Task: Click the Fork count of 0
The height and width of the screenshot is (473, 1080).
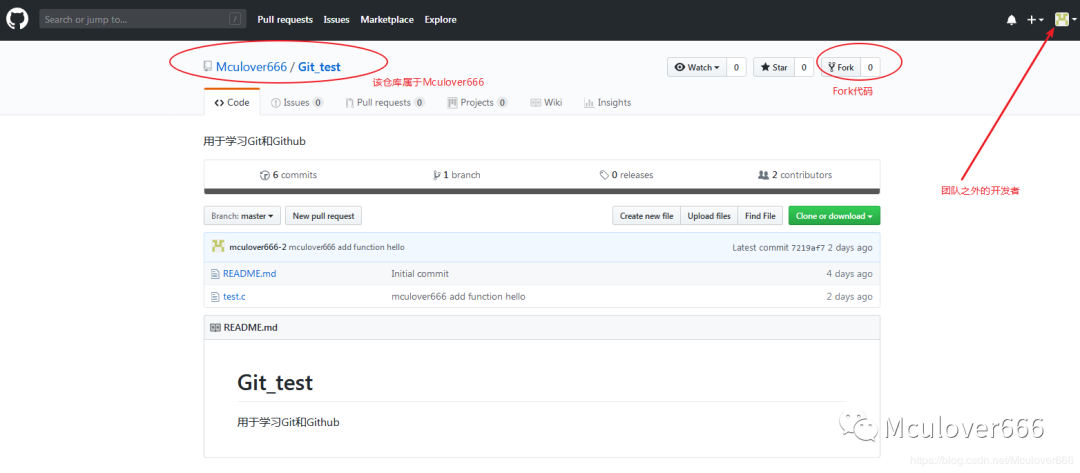Action: pos(870,67)
